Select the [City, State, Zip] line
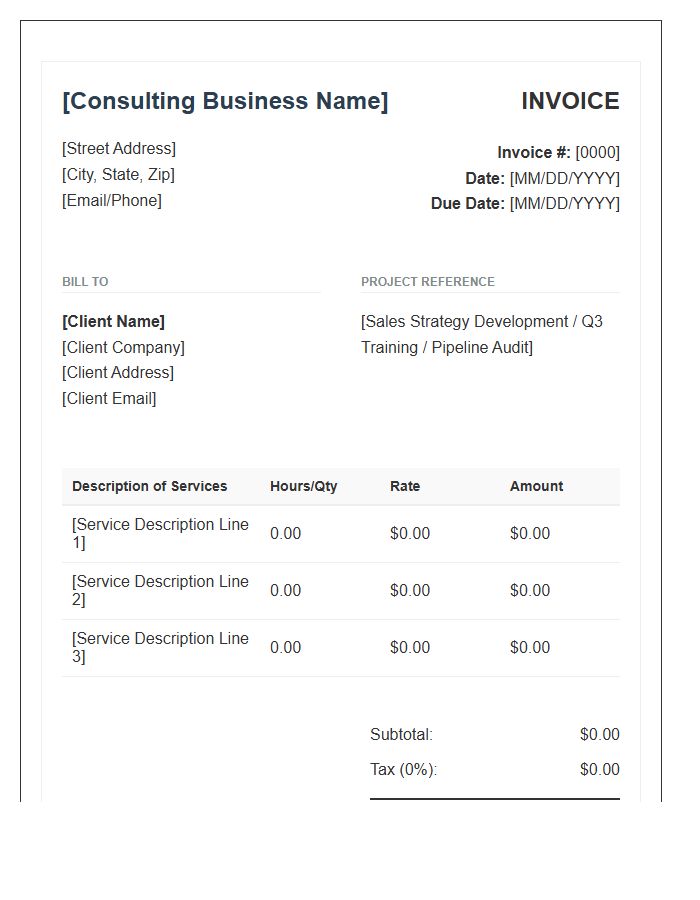The width and height of the screenshot is (700, 900). (118, 174)
